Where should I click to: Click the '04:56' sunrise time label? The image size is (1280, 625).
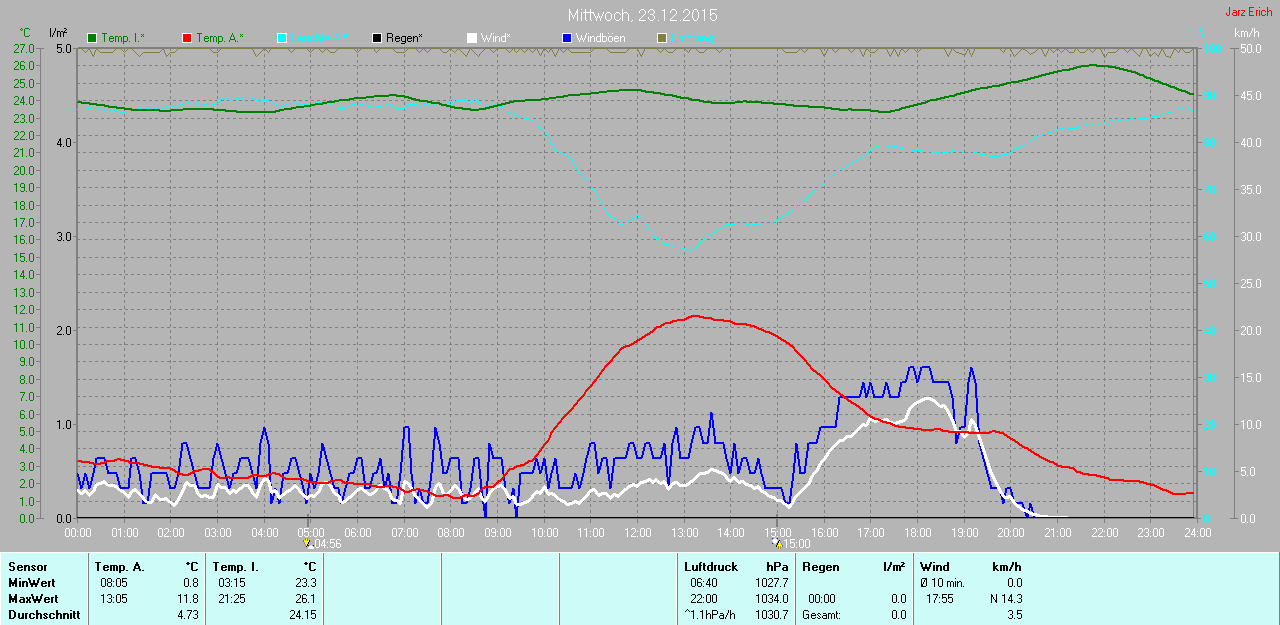(327, 544)
